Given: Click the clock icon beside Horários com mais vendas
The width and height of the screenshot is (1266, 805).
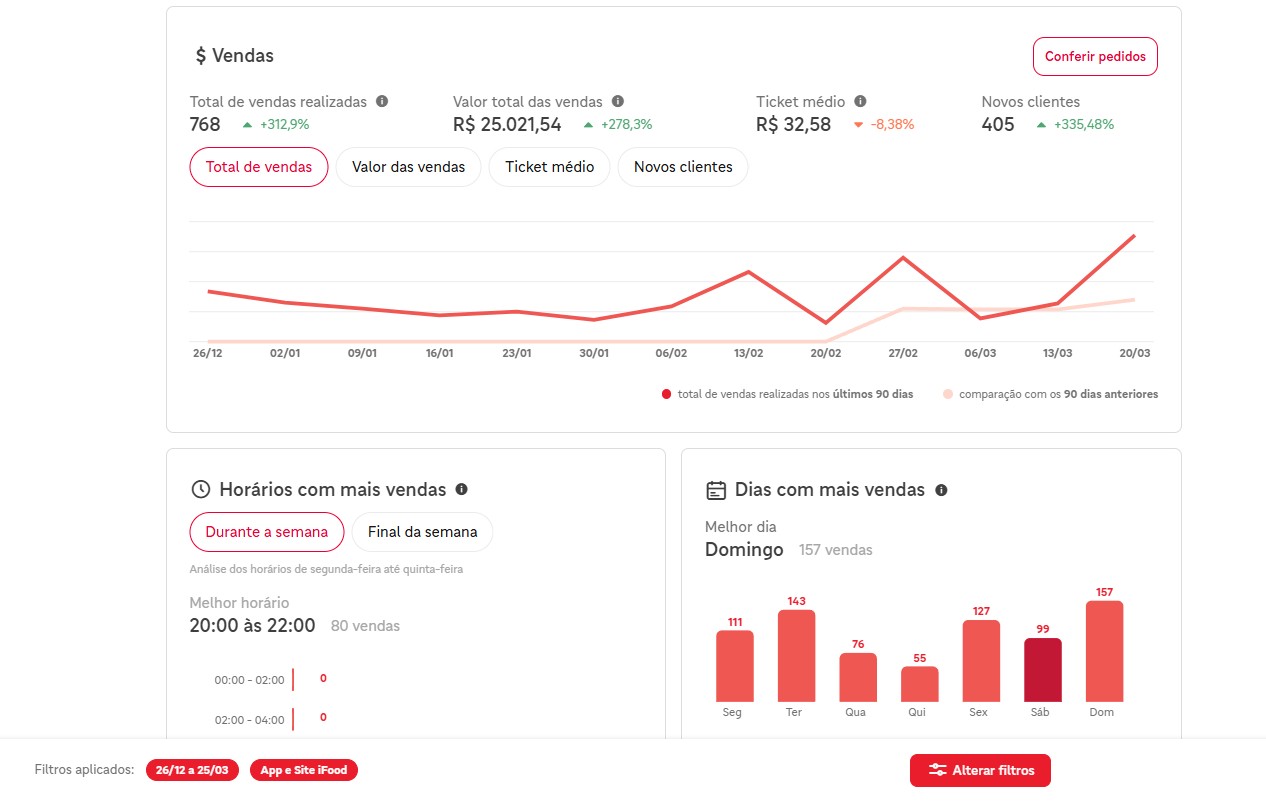Looking at the screenshot, I should [199, 489].
